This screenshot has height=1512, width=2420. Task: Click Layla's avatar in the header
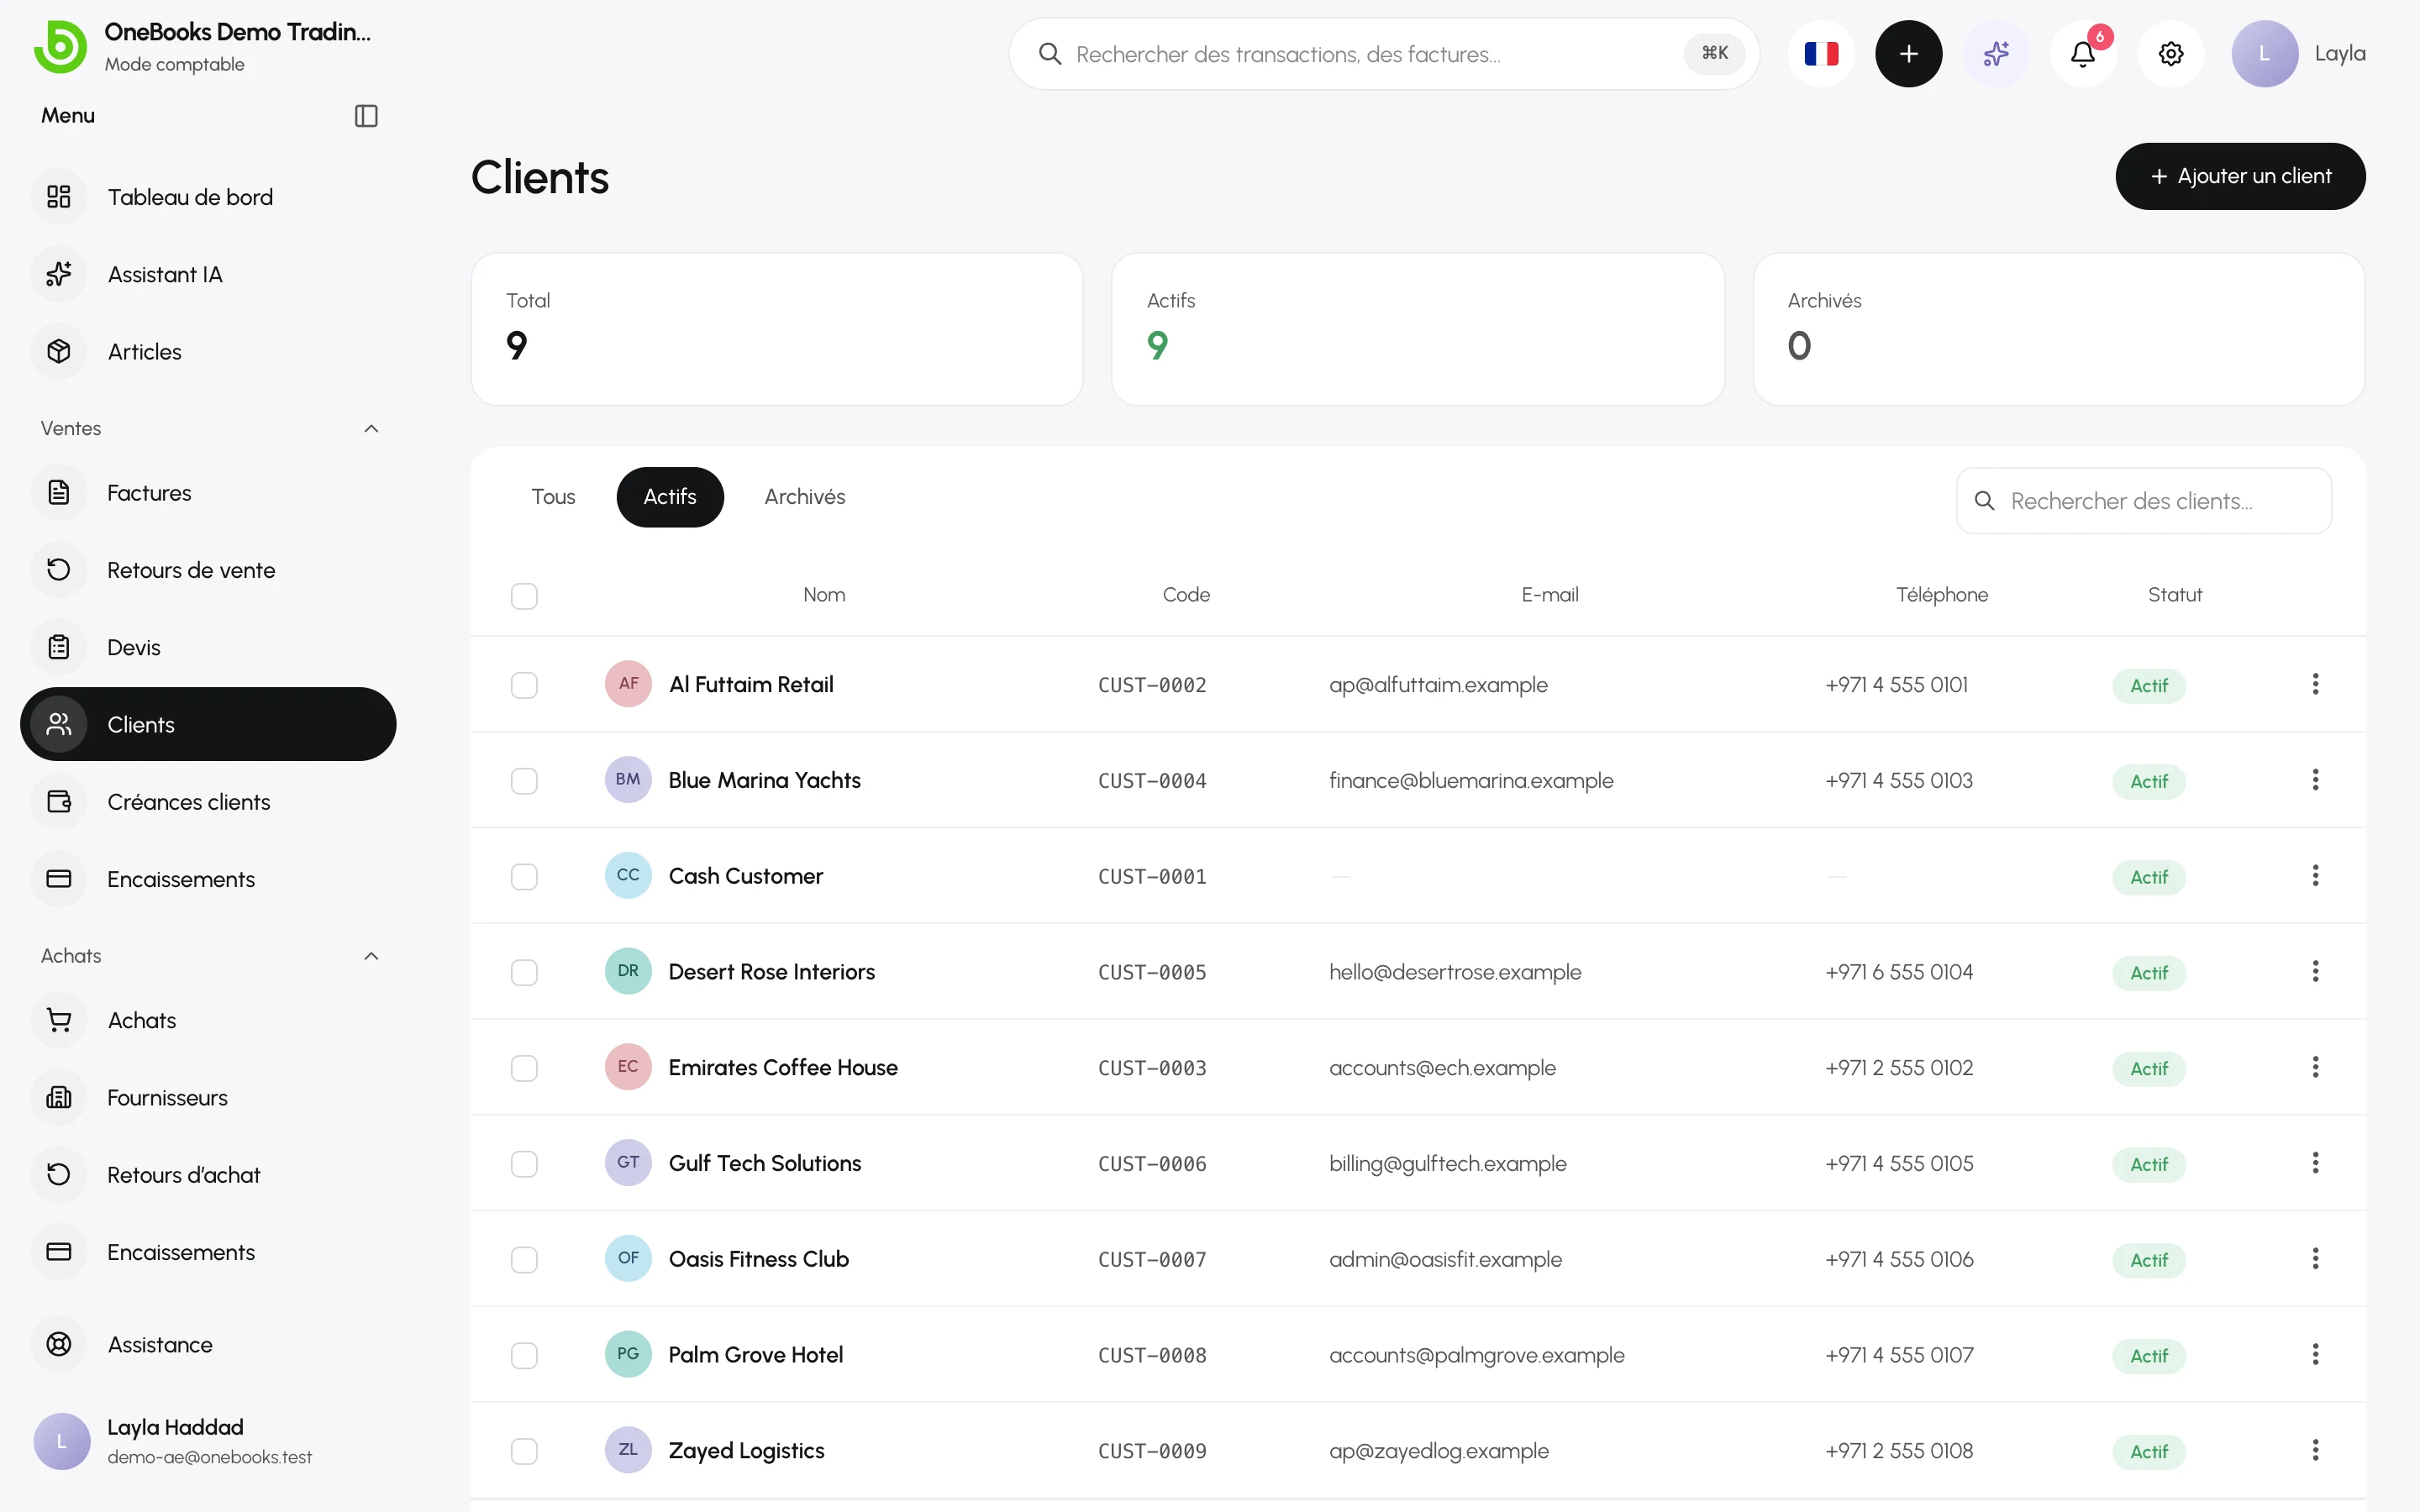click(2264, 54)
